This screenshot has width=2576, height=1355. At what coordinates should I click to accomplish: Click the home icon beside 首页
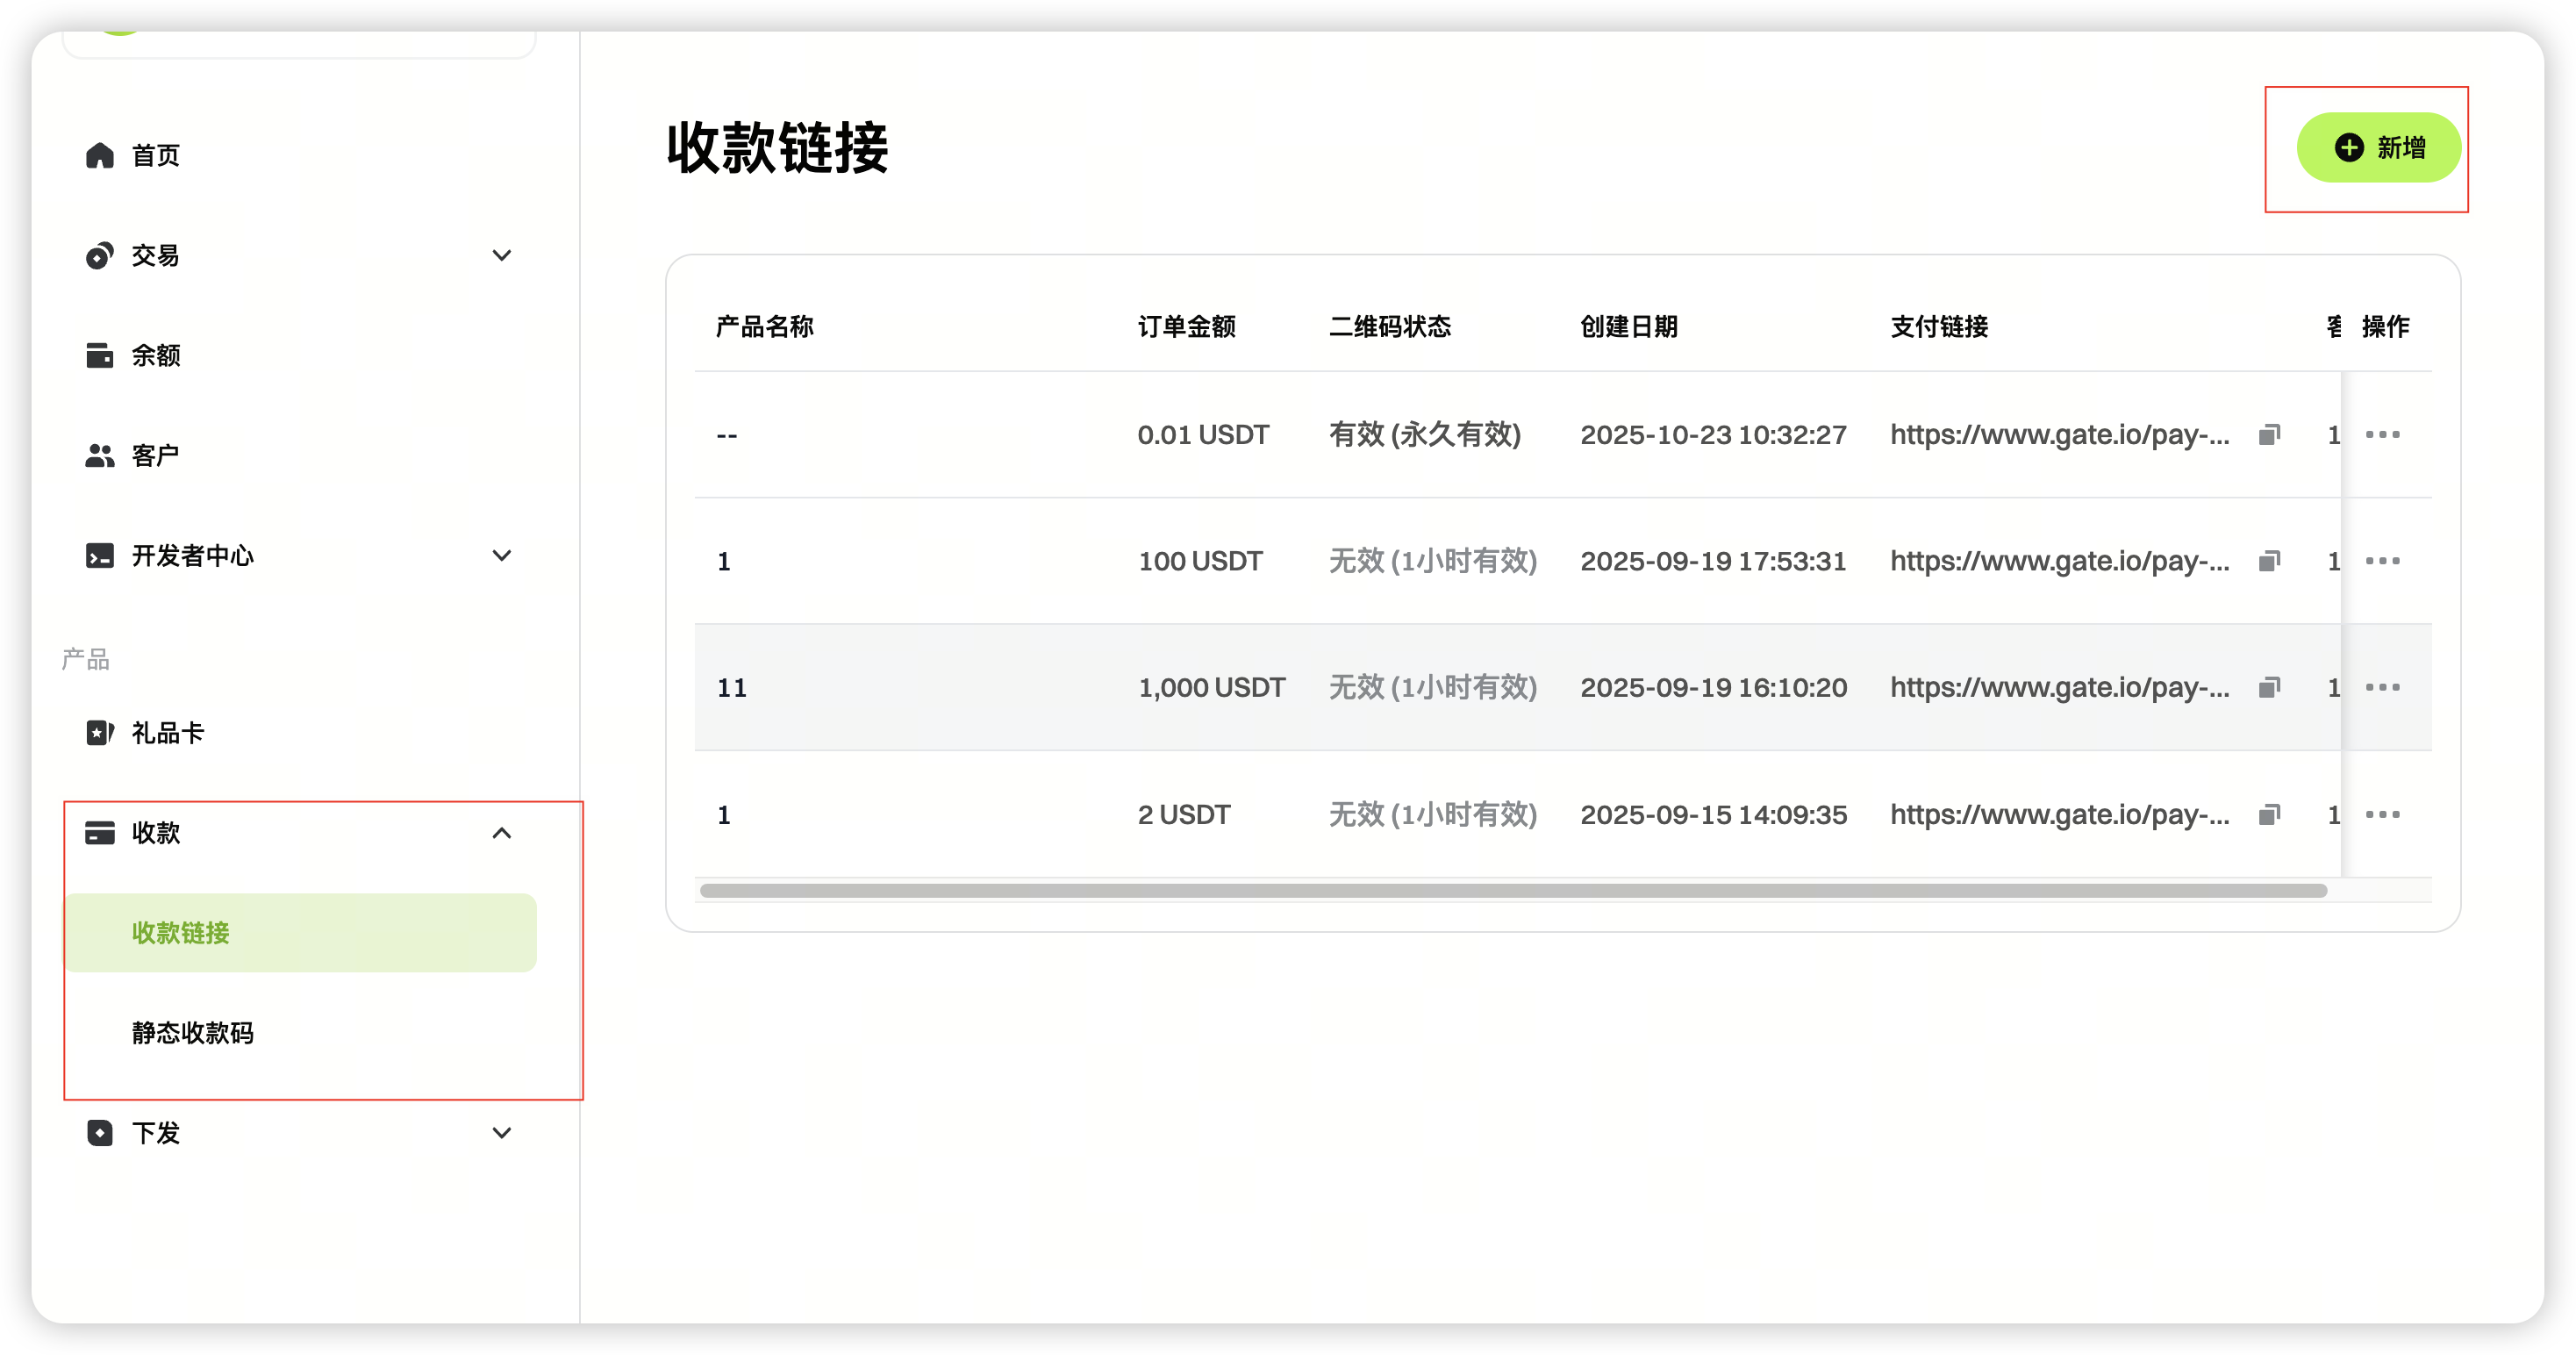point(99,155)
